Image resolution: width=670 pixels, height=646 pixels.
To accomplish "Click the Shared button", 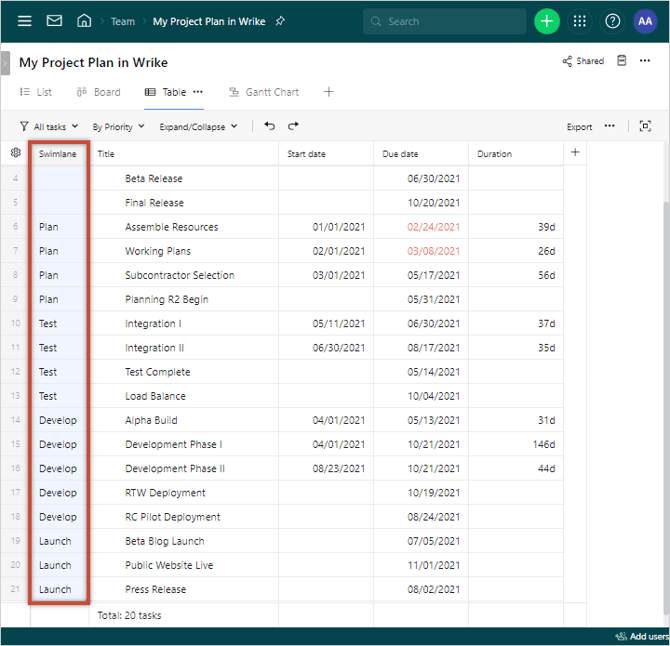I will [584, 61].
